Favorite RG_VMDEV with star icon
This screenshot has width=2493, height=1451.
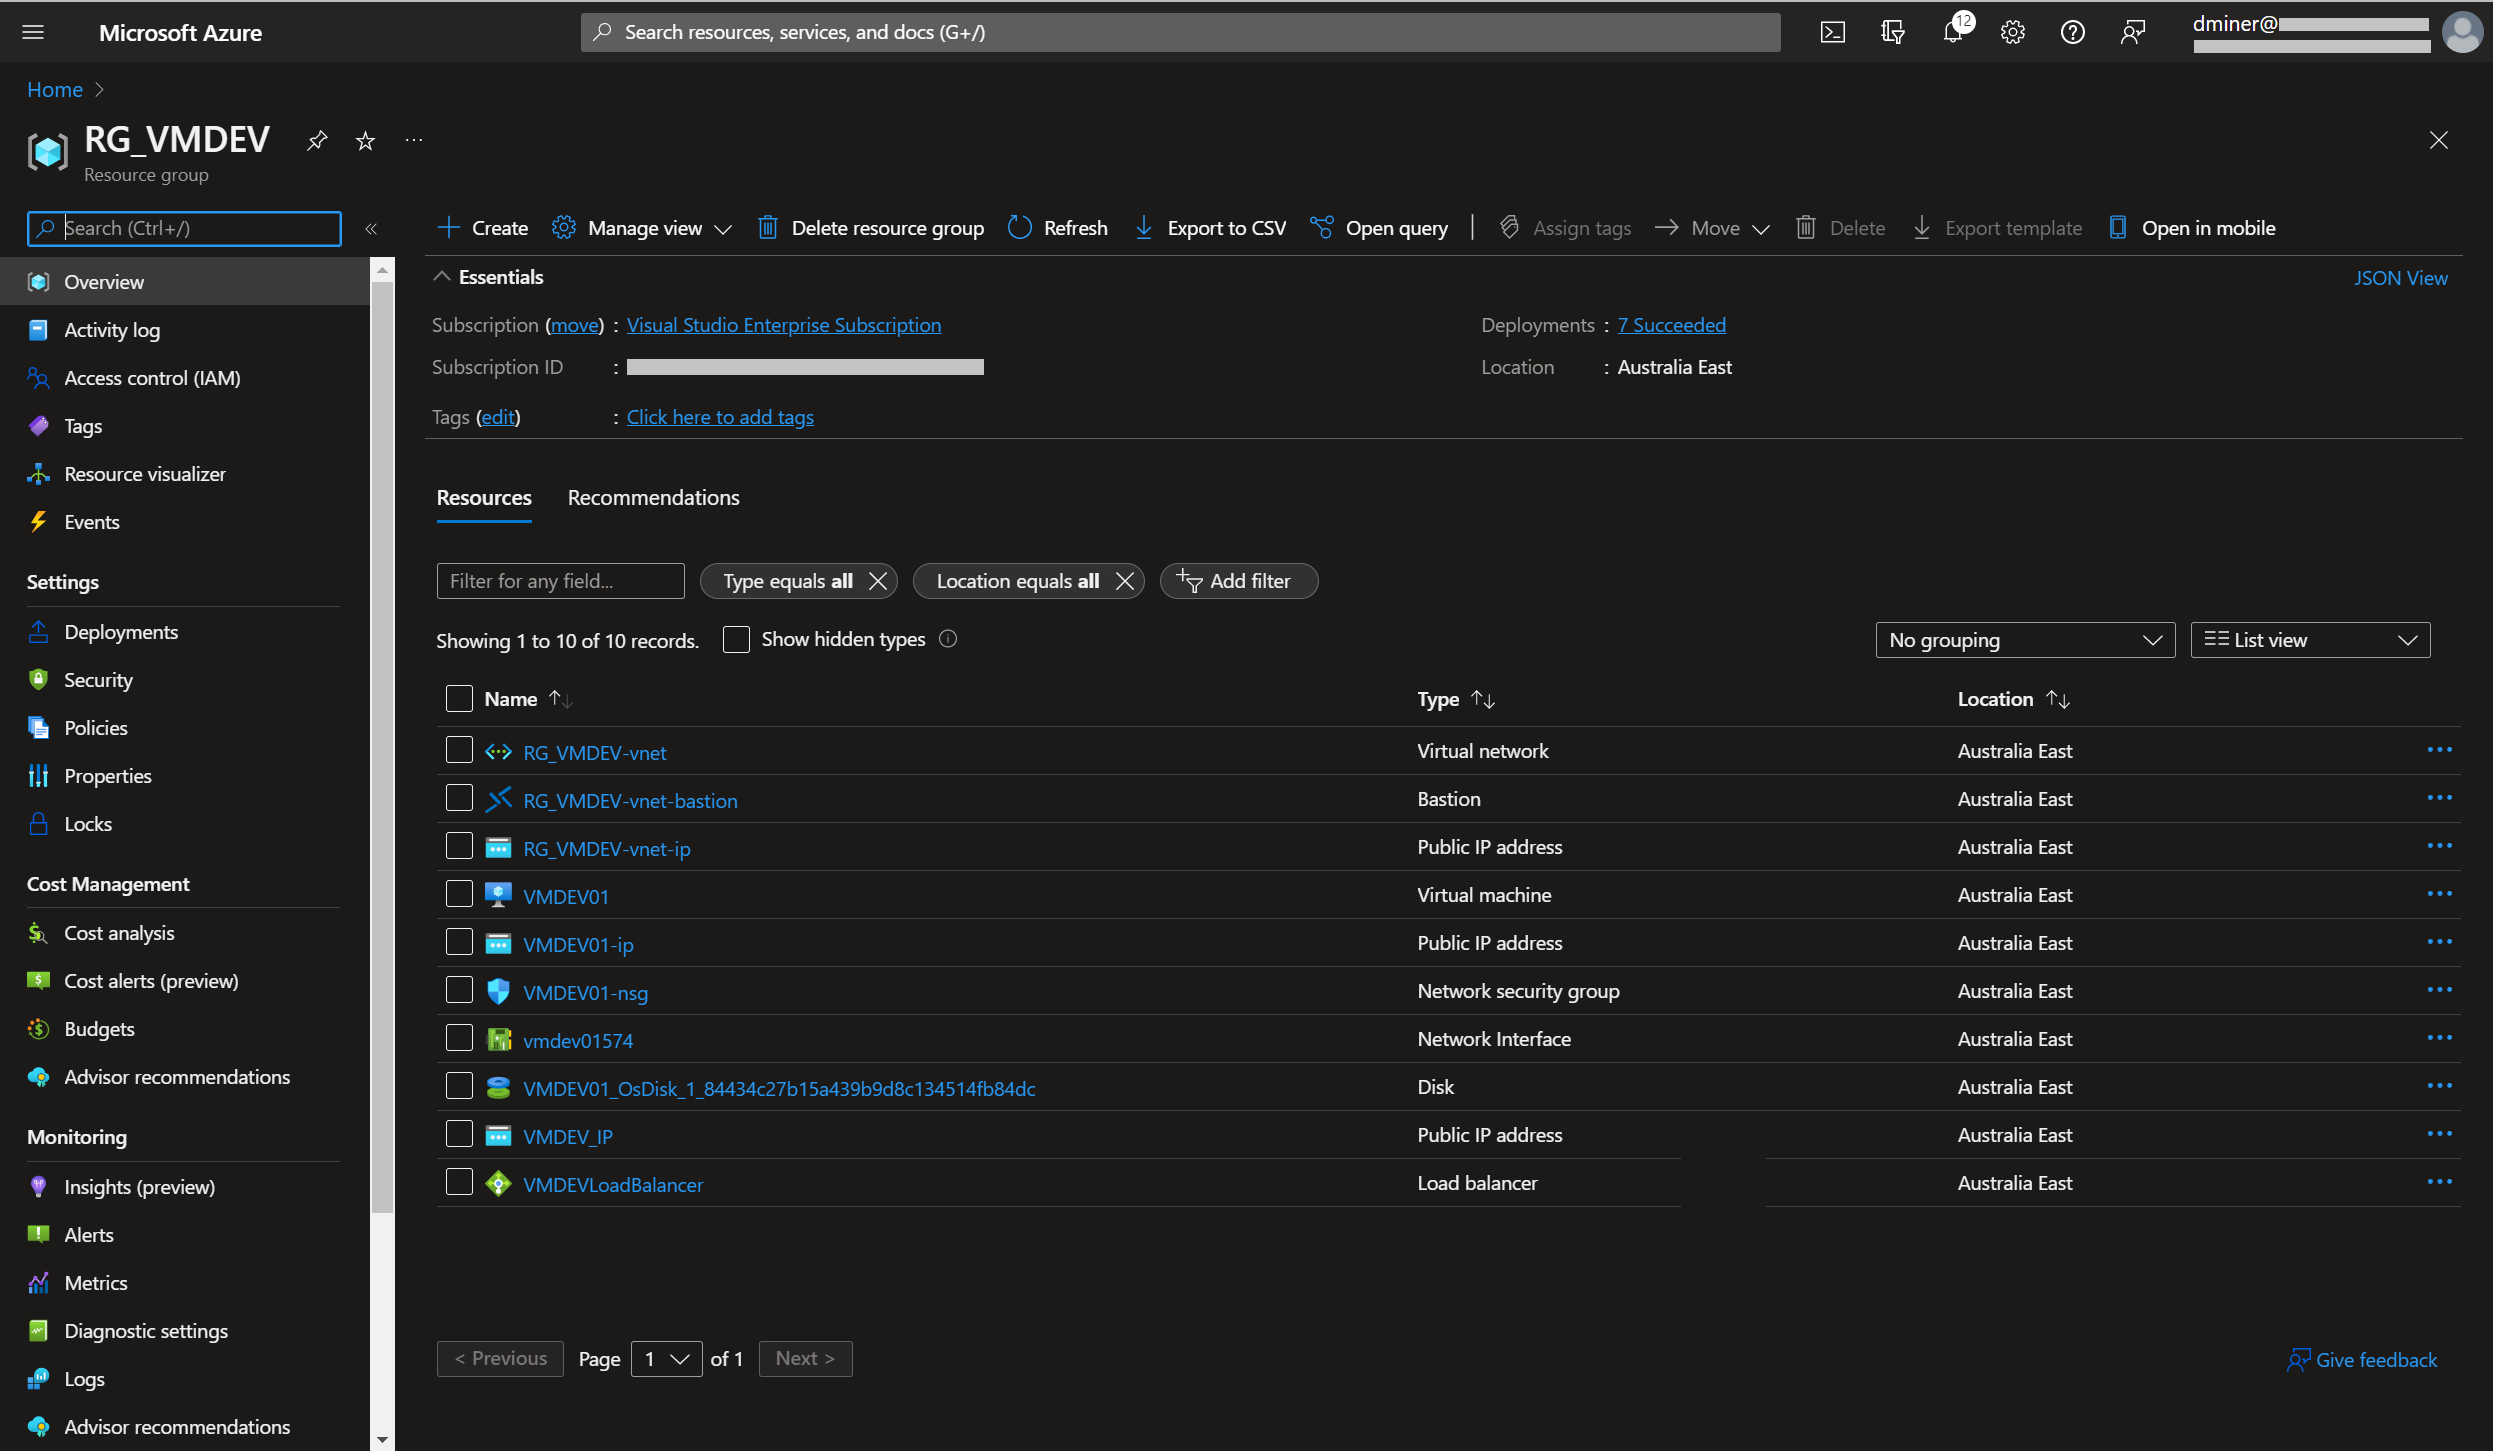click(x=365, y=141)
